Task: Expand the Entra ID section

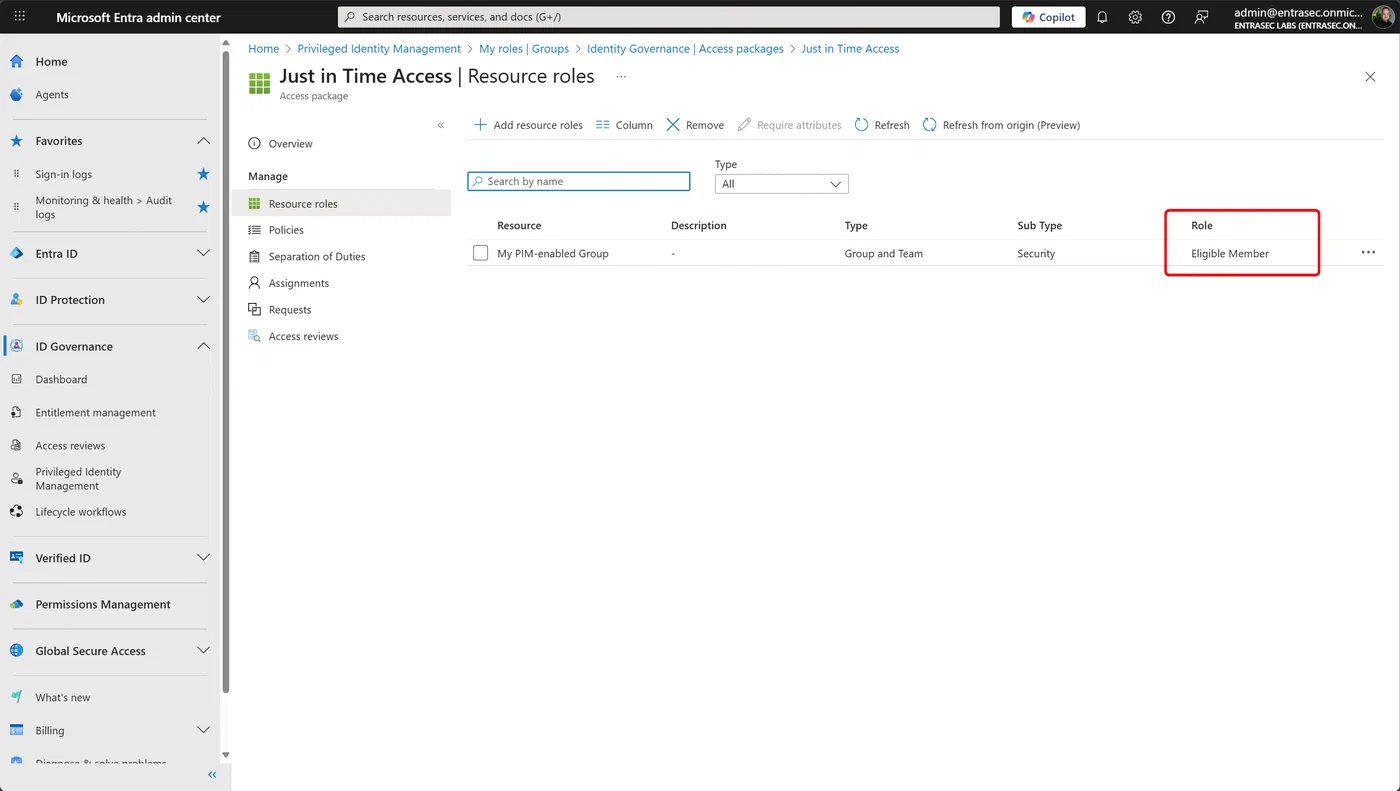Action: (203, 253)
